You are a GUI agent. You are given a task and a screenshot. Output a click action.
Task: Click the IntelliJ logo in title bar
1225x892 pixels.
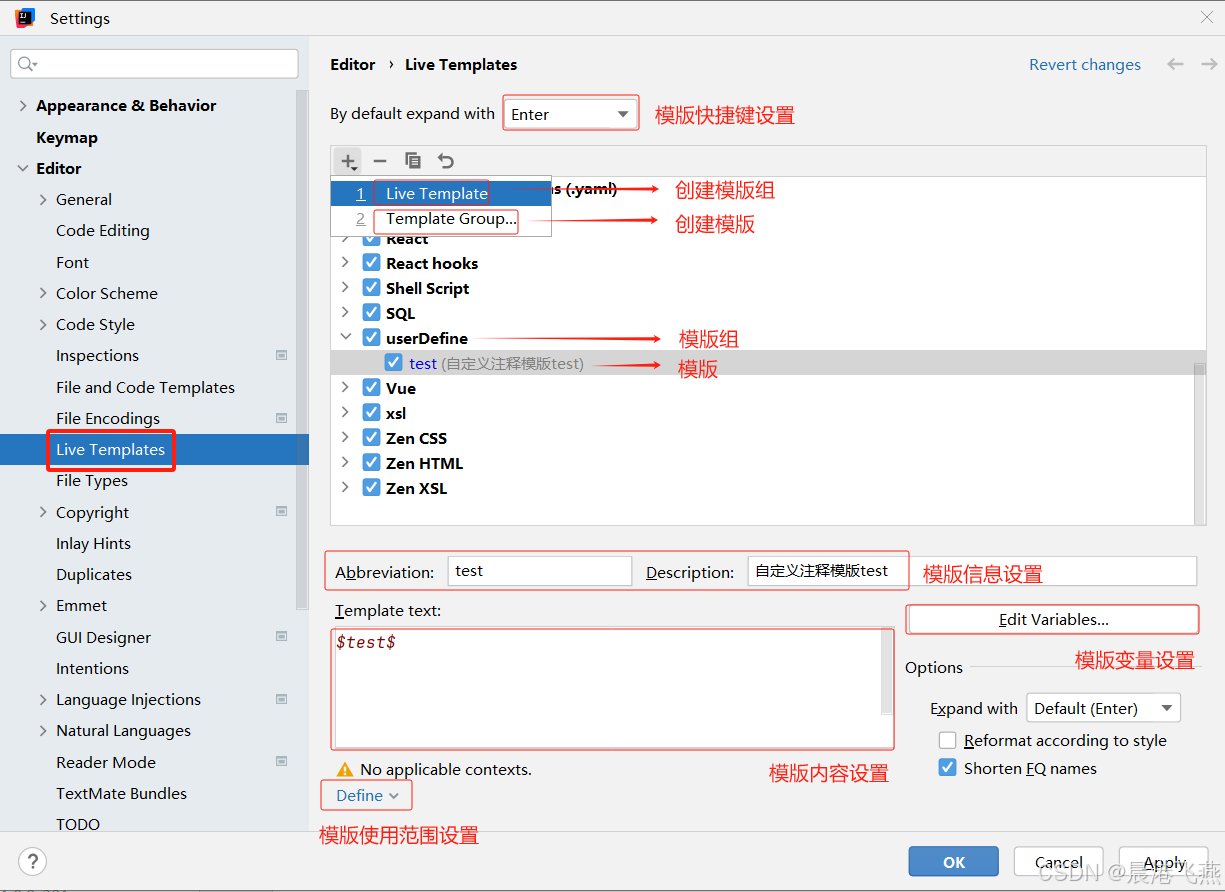click(25, 18)
